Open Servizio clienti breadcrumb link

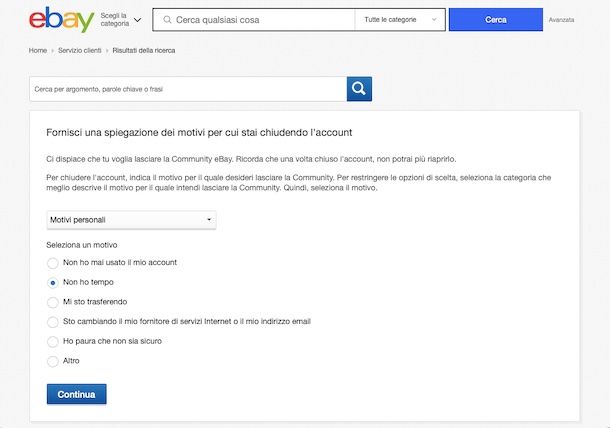click(x=80, y=50)
